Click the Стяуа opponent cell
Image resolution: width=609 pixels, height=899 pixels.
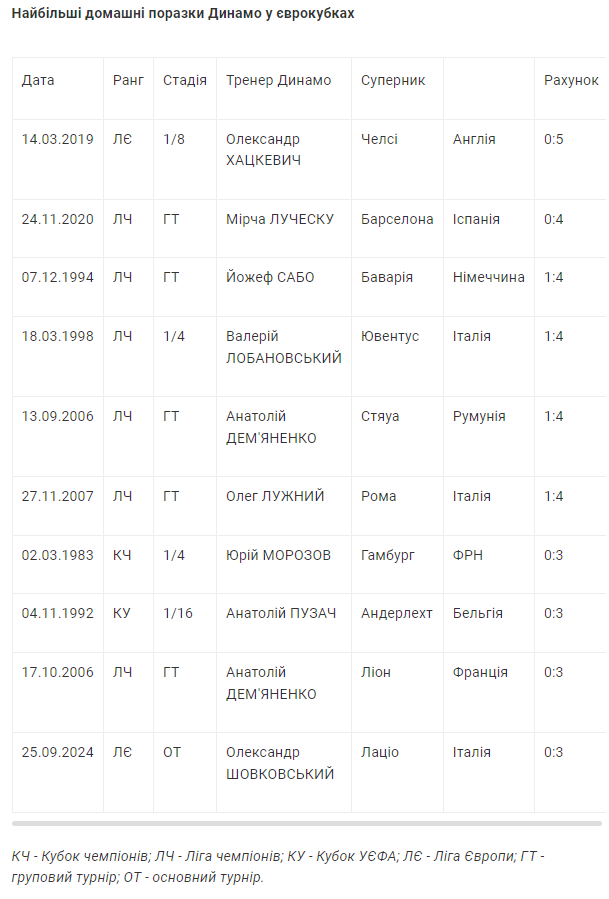click(380, 416)
